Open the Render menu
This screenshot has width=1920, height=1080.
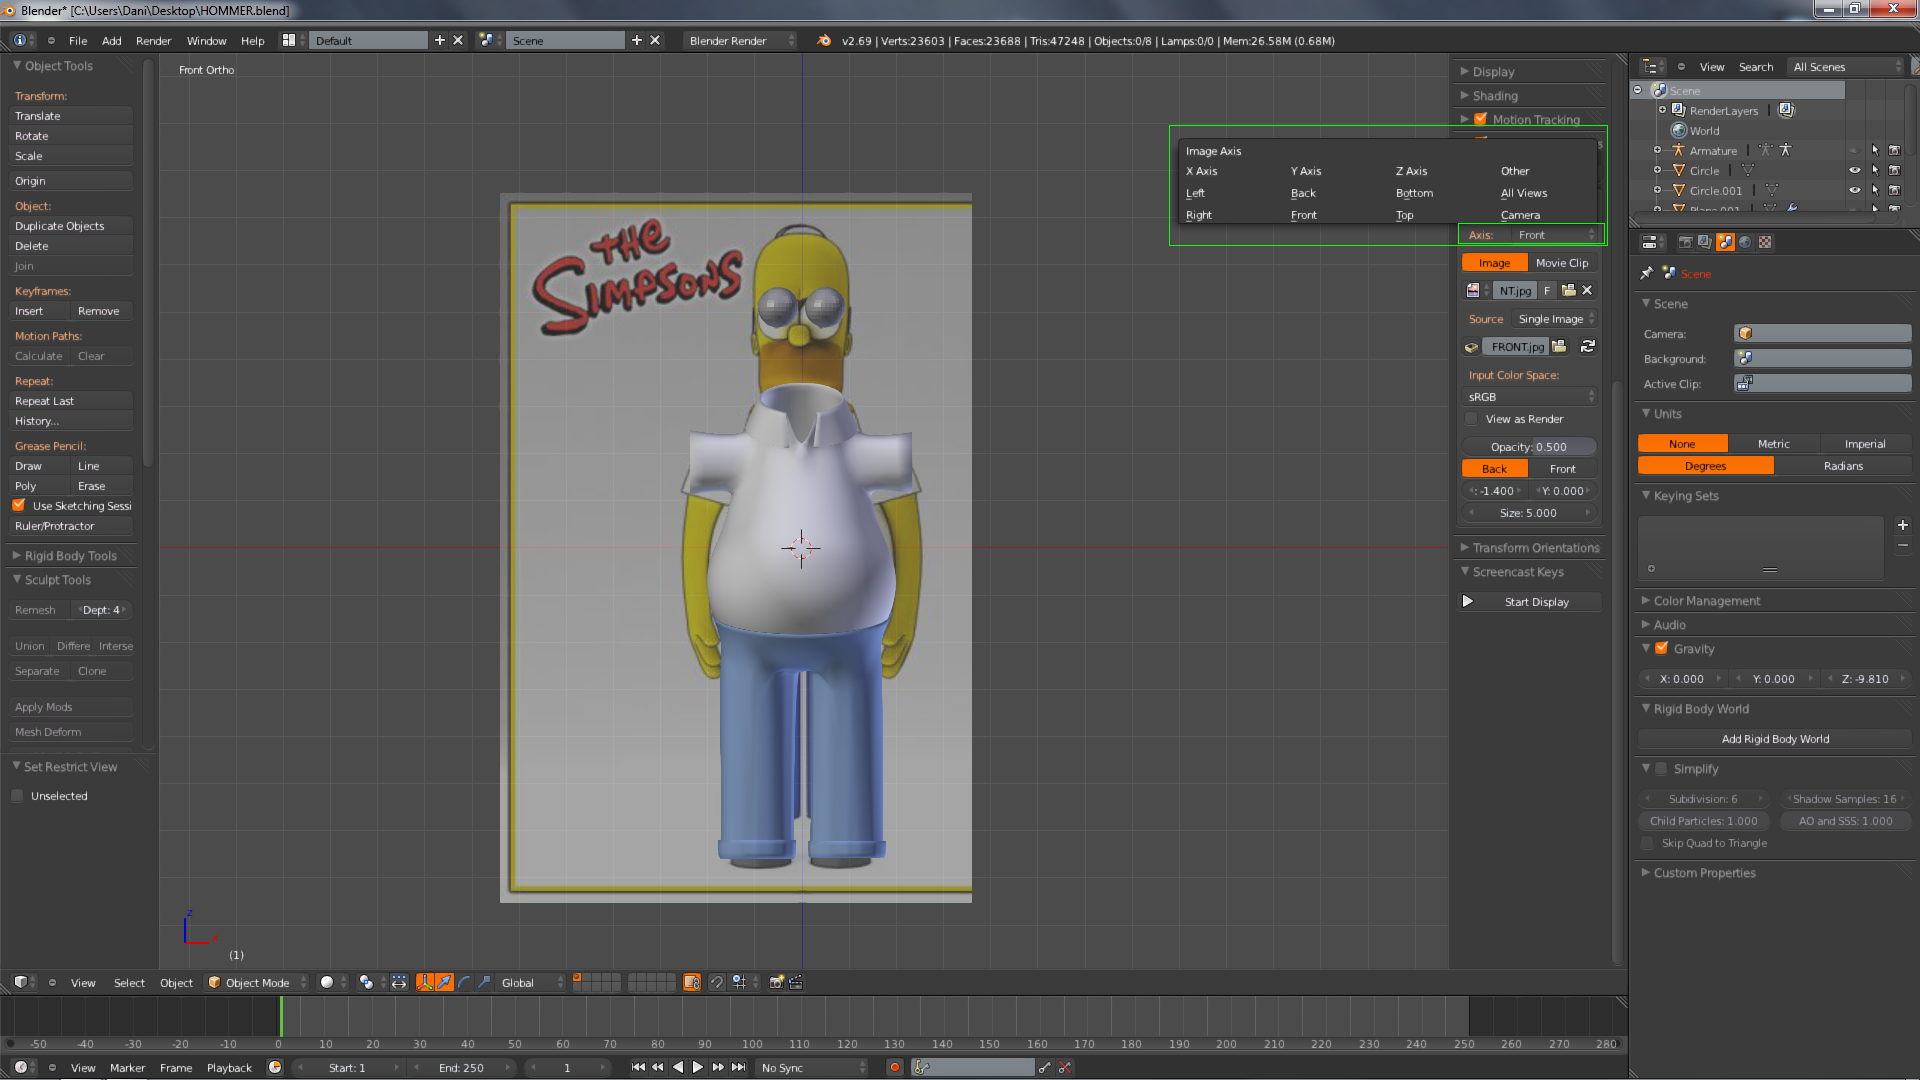pos(153,41)
